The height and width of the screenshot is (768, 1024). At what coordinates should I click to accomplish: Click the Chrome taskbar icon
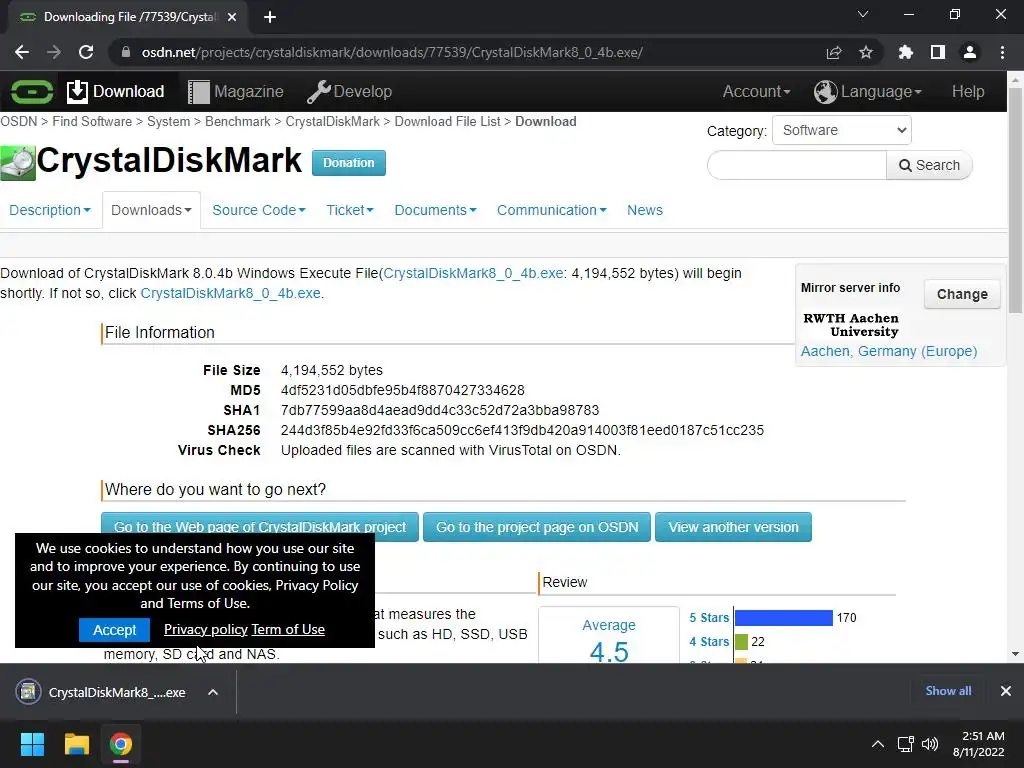121,744
